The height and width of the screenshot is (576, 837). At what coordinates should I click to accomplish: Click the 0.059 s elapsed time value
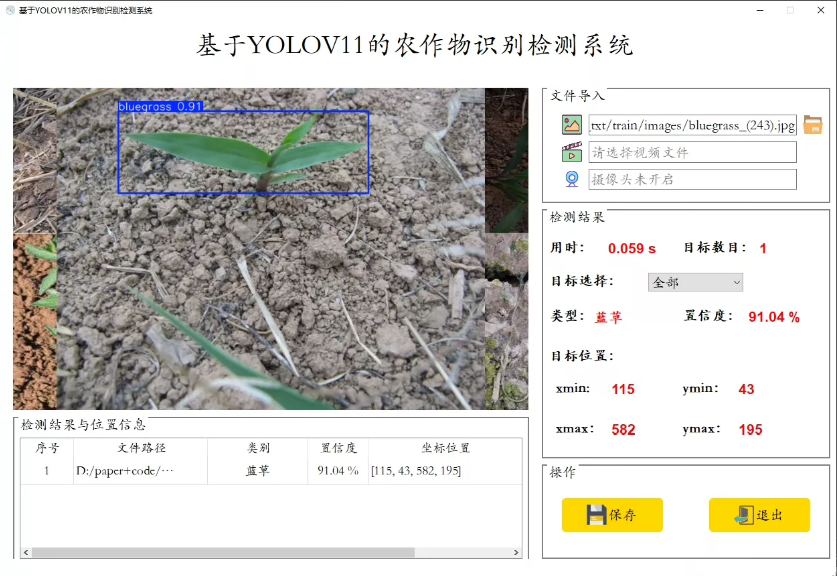(x=632, y=249)
